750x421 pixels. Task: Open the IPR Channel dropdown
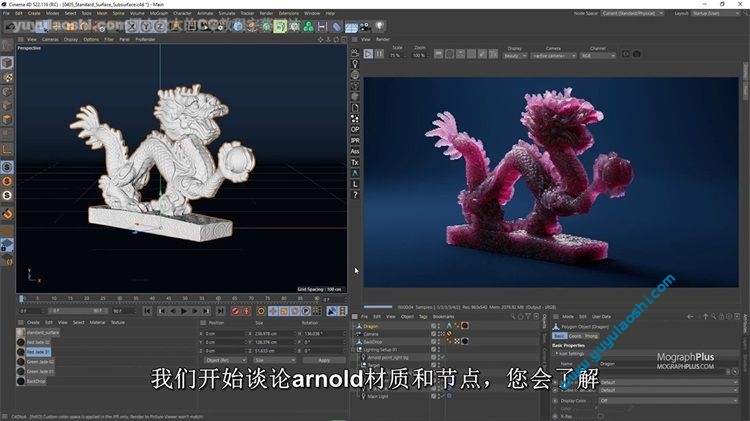click(x=598, y=55)
